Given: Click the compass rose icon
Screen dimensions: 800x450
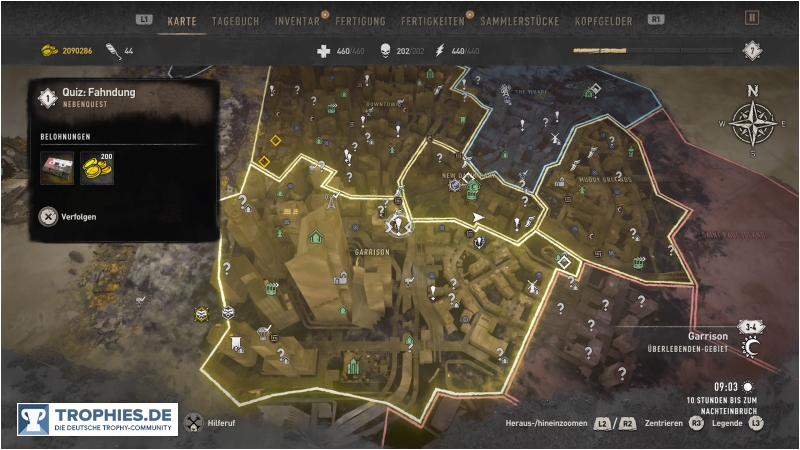Looking at the screenshot, I should pyautogui.click(x=753, y=123).
